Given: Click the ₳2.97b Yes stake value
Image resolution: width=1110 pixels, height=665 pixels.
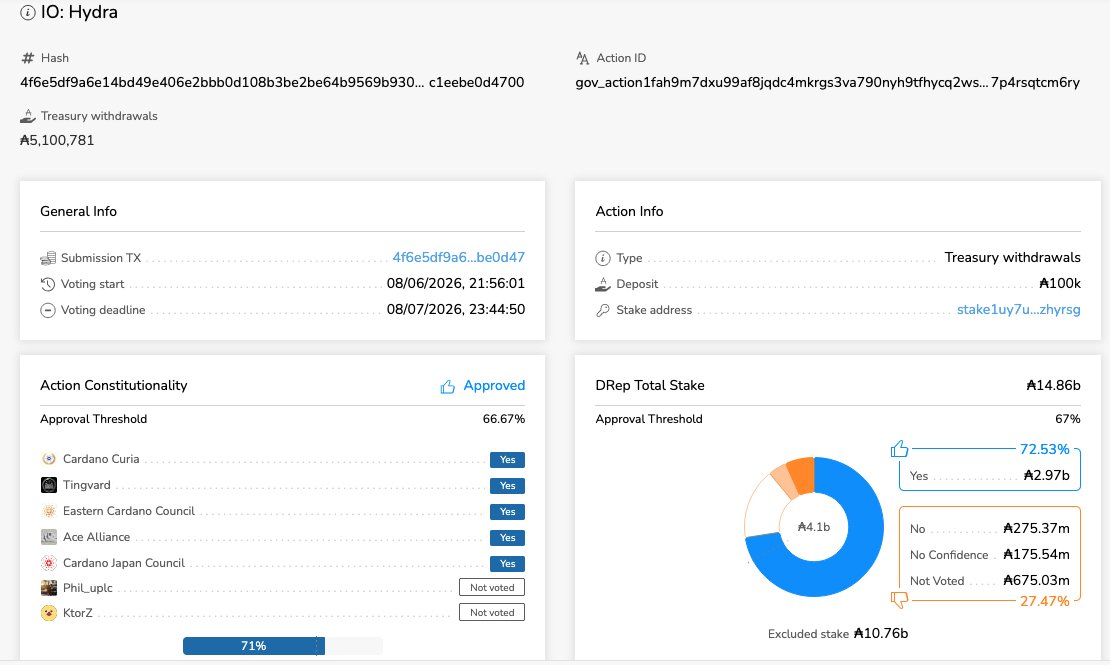Looking at the screenshot, I should click(1046, 475).
